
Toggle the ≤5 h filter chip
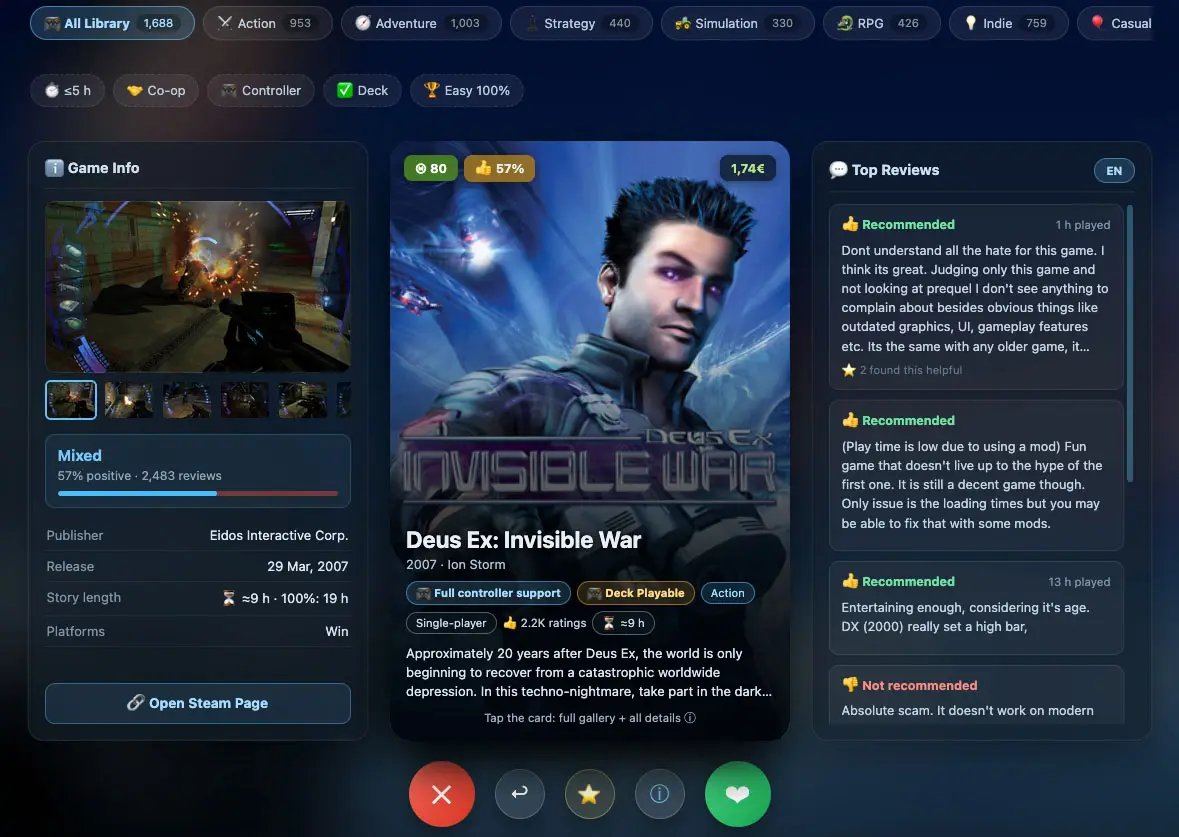[x=68, y=90]
